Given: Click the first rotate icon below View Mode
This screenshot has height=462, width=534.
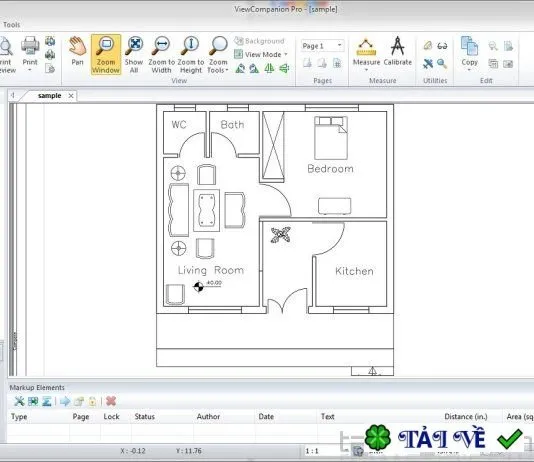Looking at the screenshot, I should (240, 68).
